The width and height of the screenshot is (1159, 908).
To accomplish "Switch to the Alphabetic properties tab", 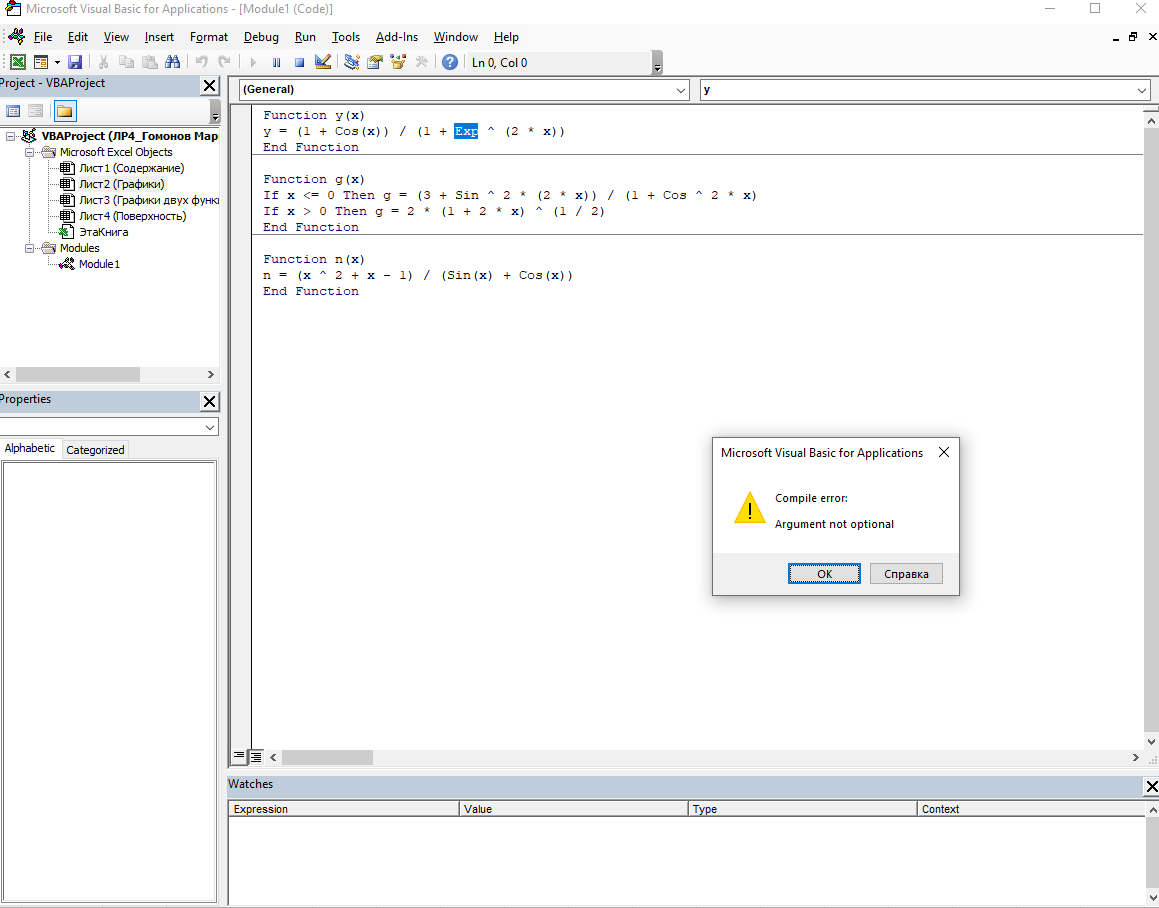I will pos(30,448).
